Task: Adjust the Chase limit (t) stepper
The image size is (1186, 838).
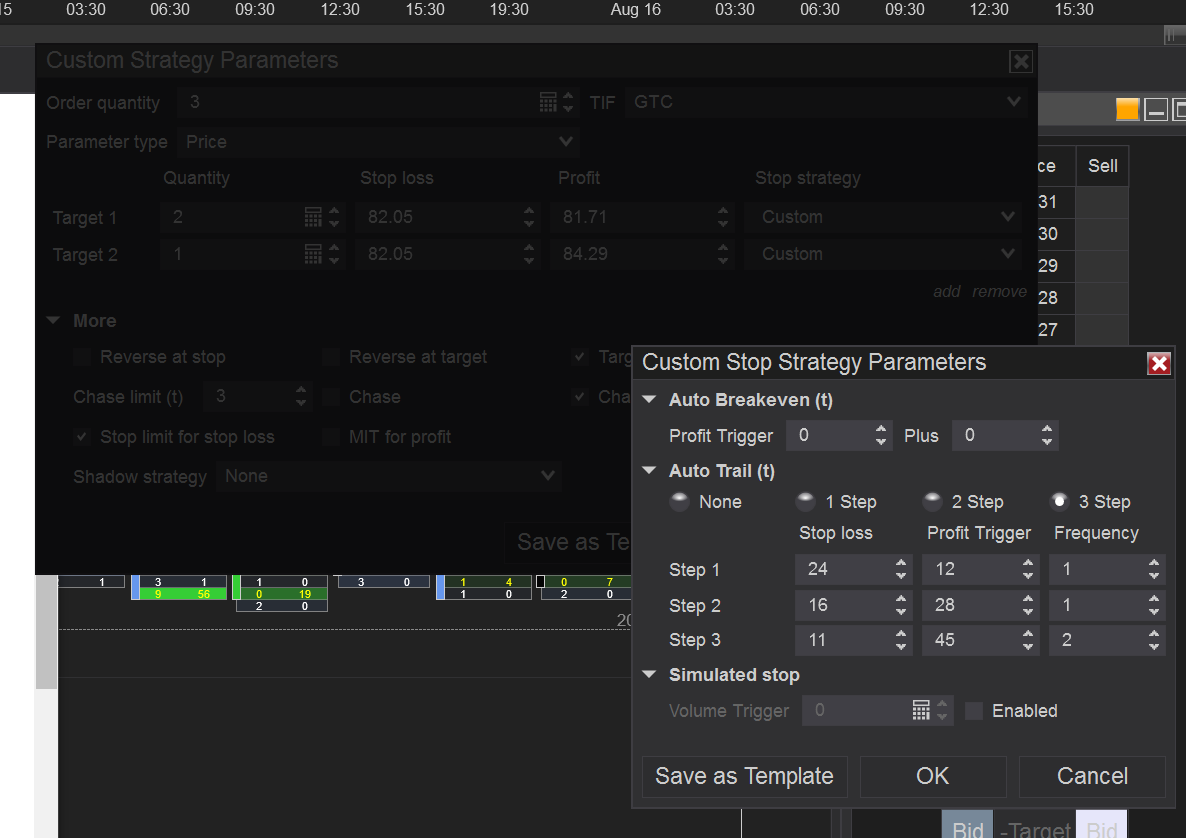Action: pos(301,396)
